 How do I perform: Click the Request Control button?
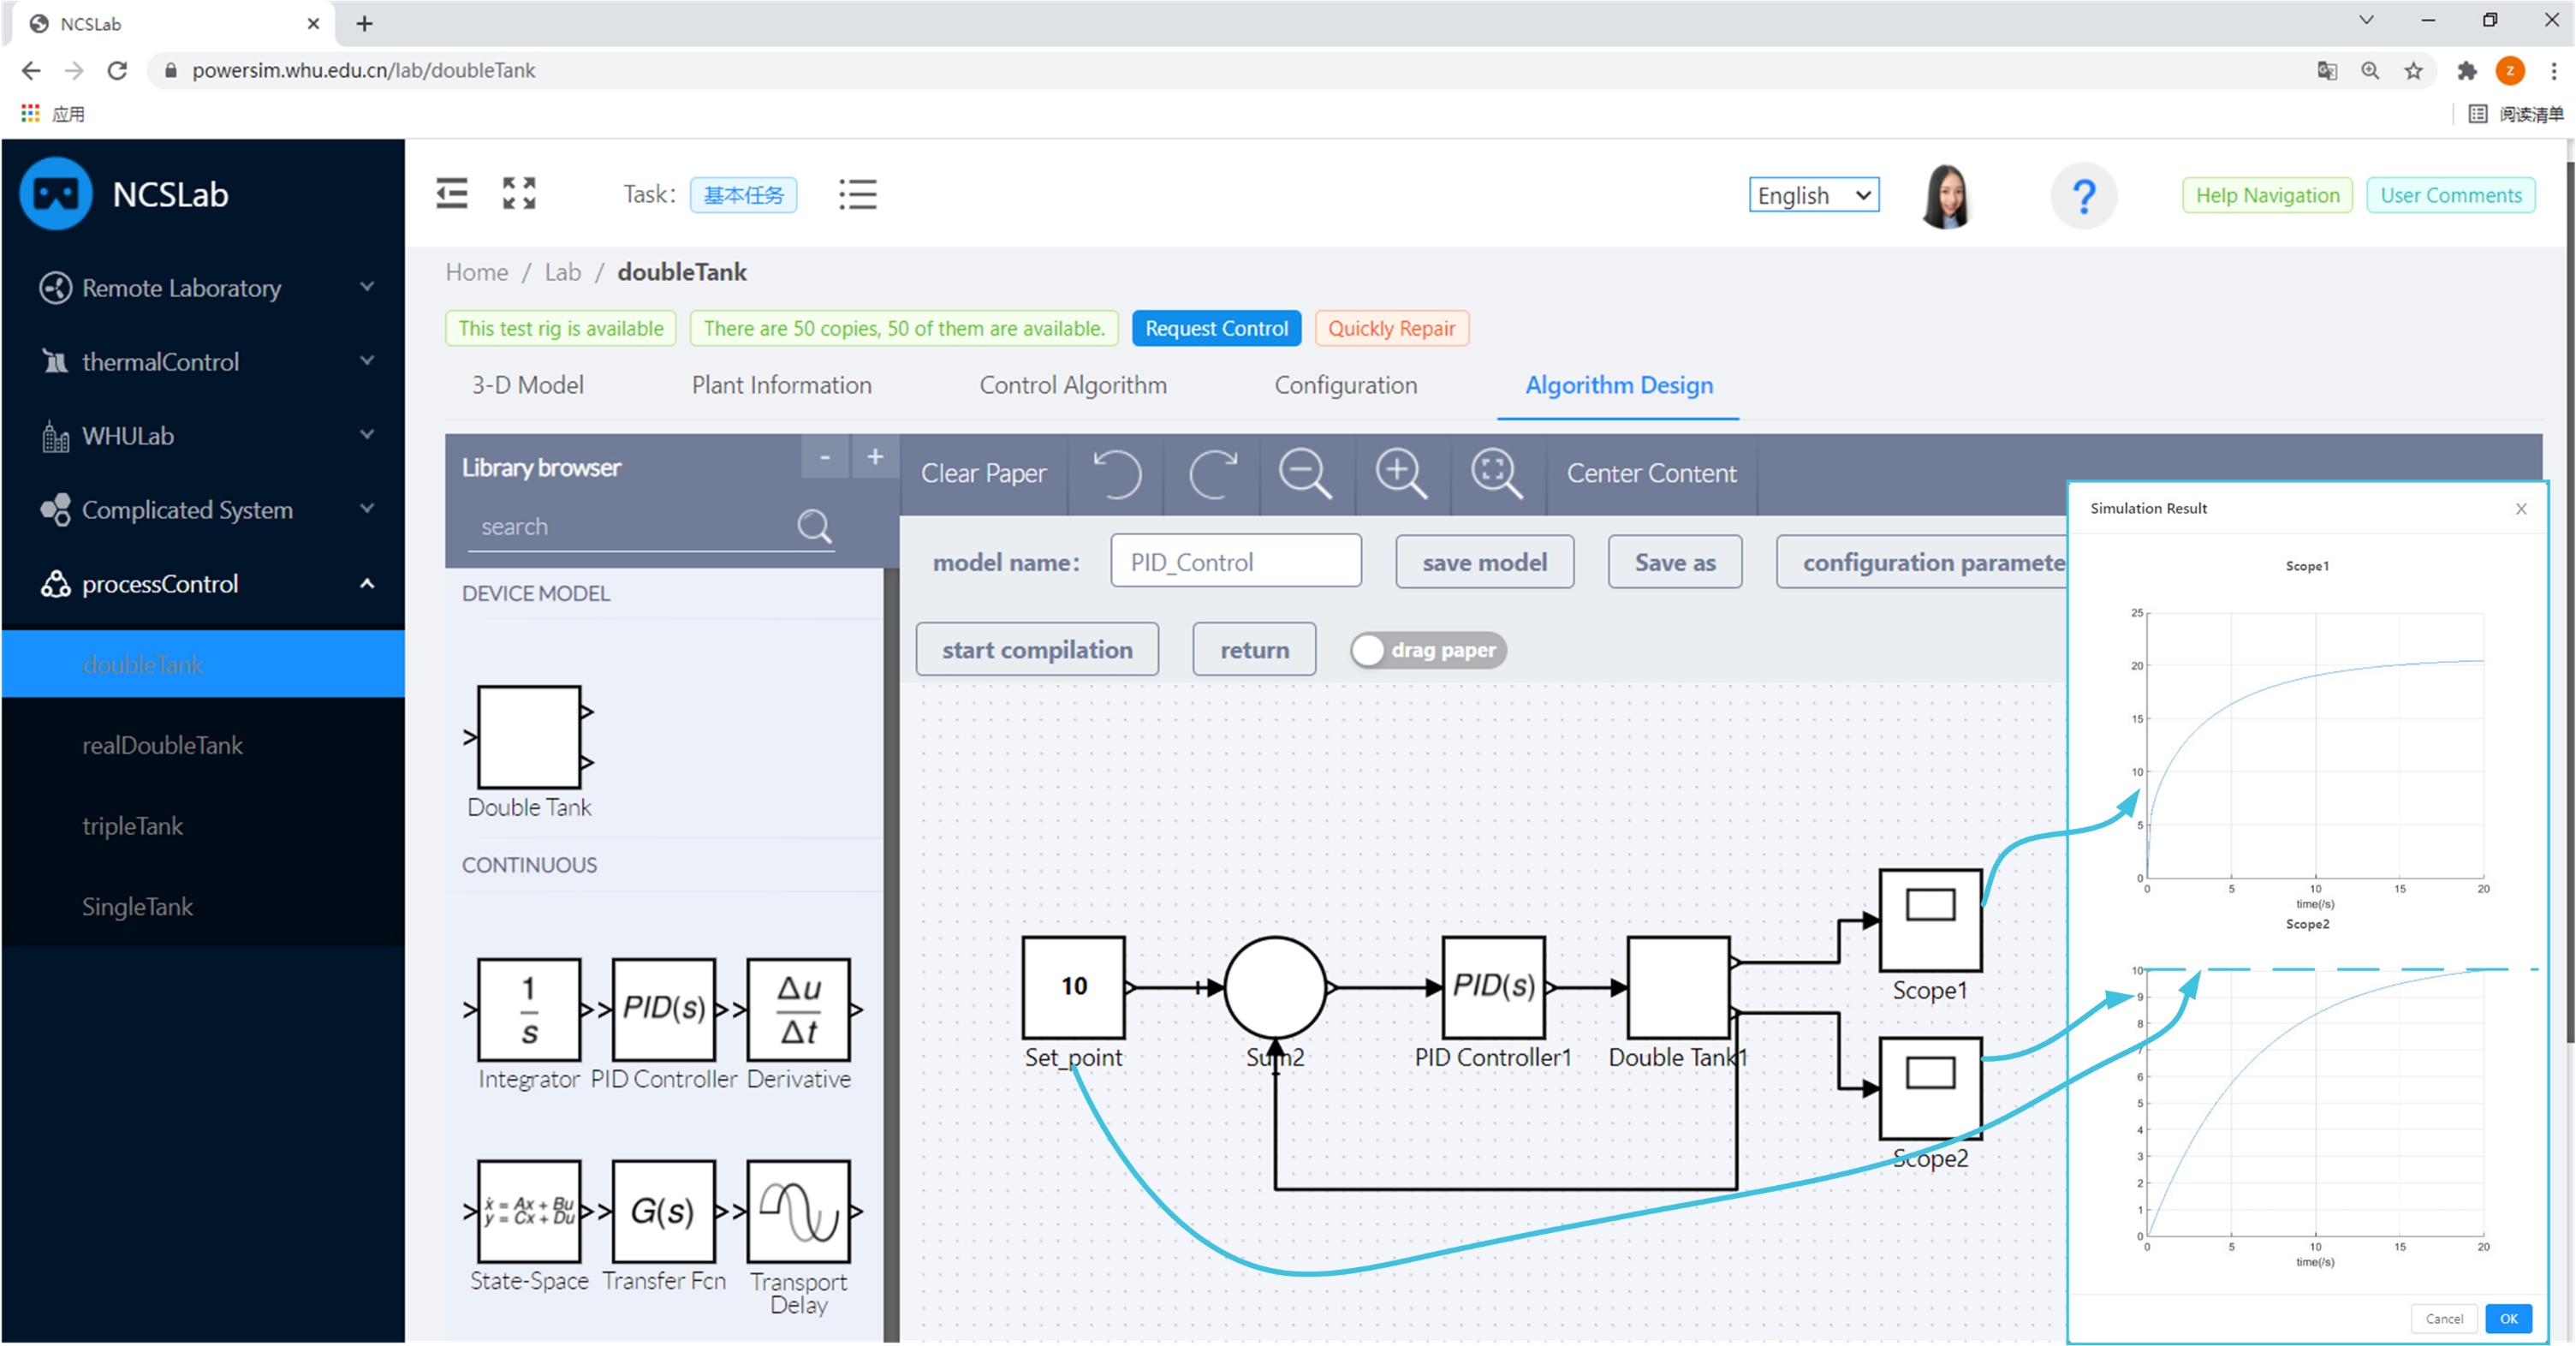click(1216, 328)
